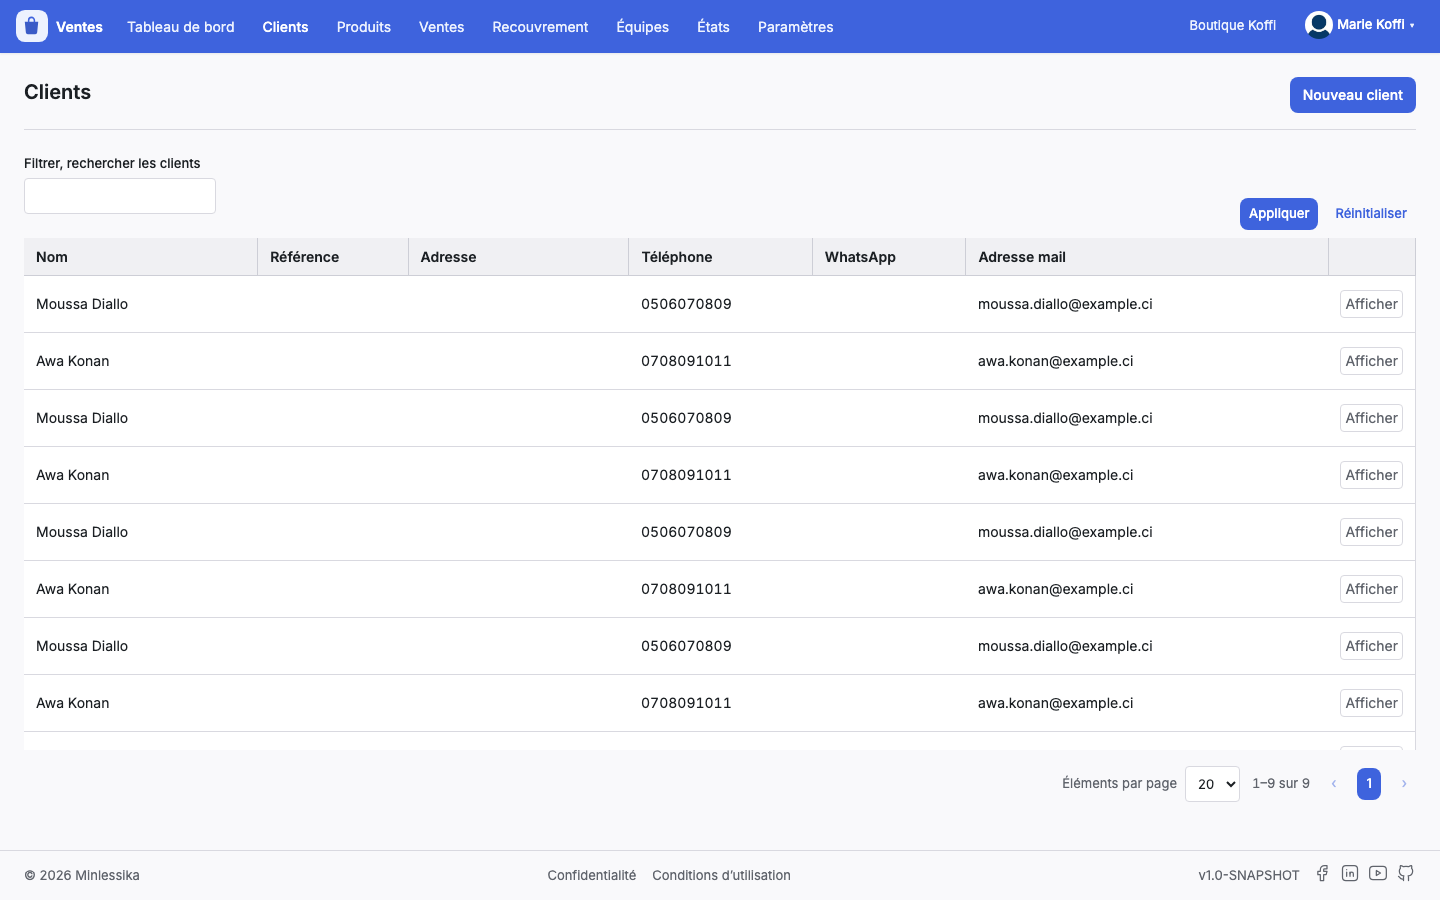Image resolution: width=1440 pixels, height=900 pixels.
Task: Go to previous page chevron
Action: coord(1334,784)
